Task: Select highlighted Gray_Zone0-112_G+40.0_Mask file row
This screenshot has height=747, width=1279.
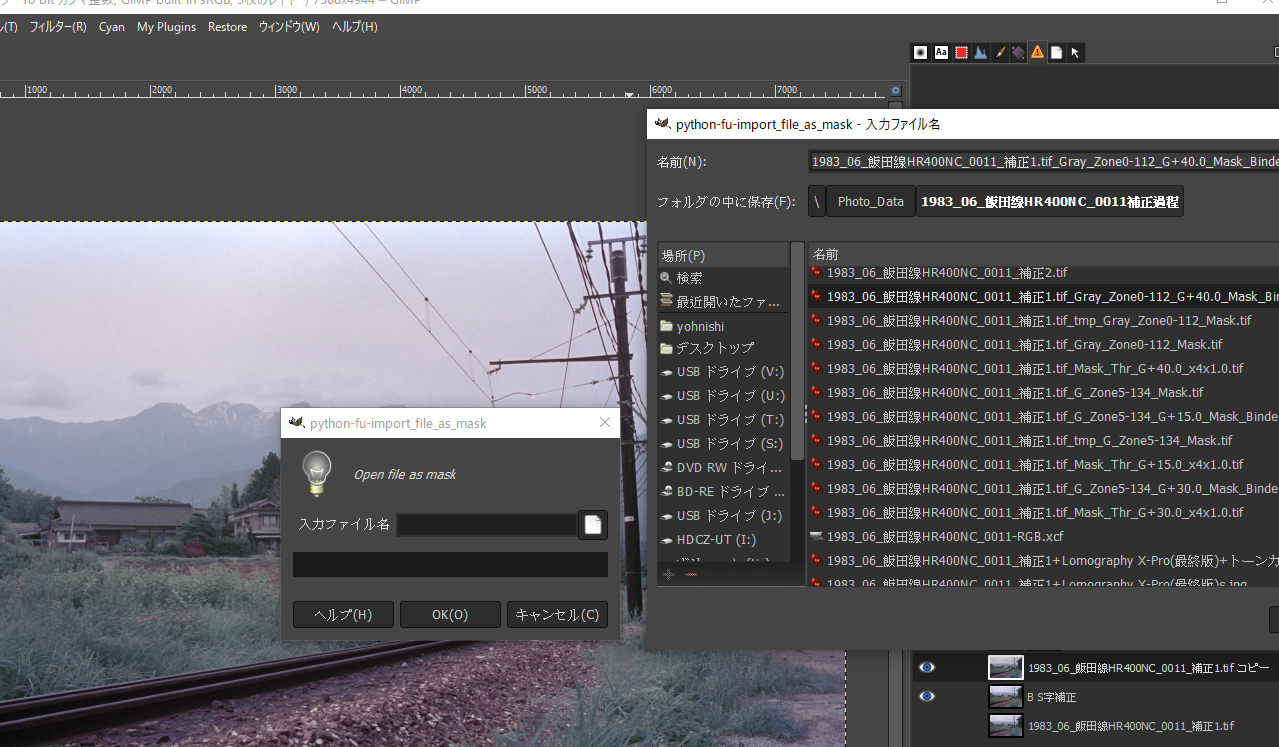Action: (x=1043, y=296)
